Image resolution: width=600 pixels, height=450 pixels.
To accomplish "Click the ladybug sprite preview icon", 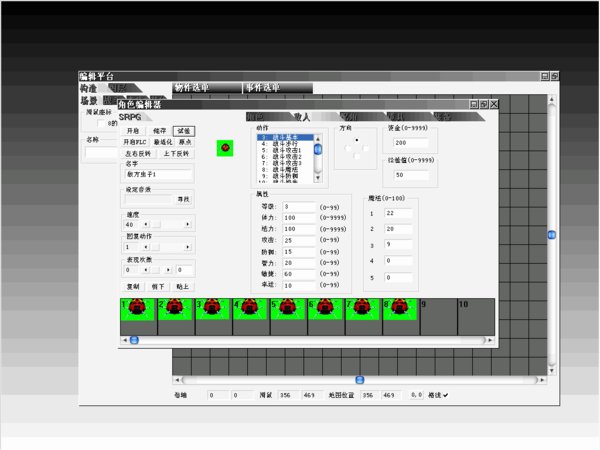I will point(226,147).
